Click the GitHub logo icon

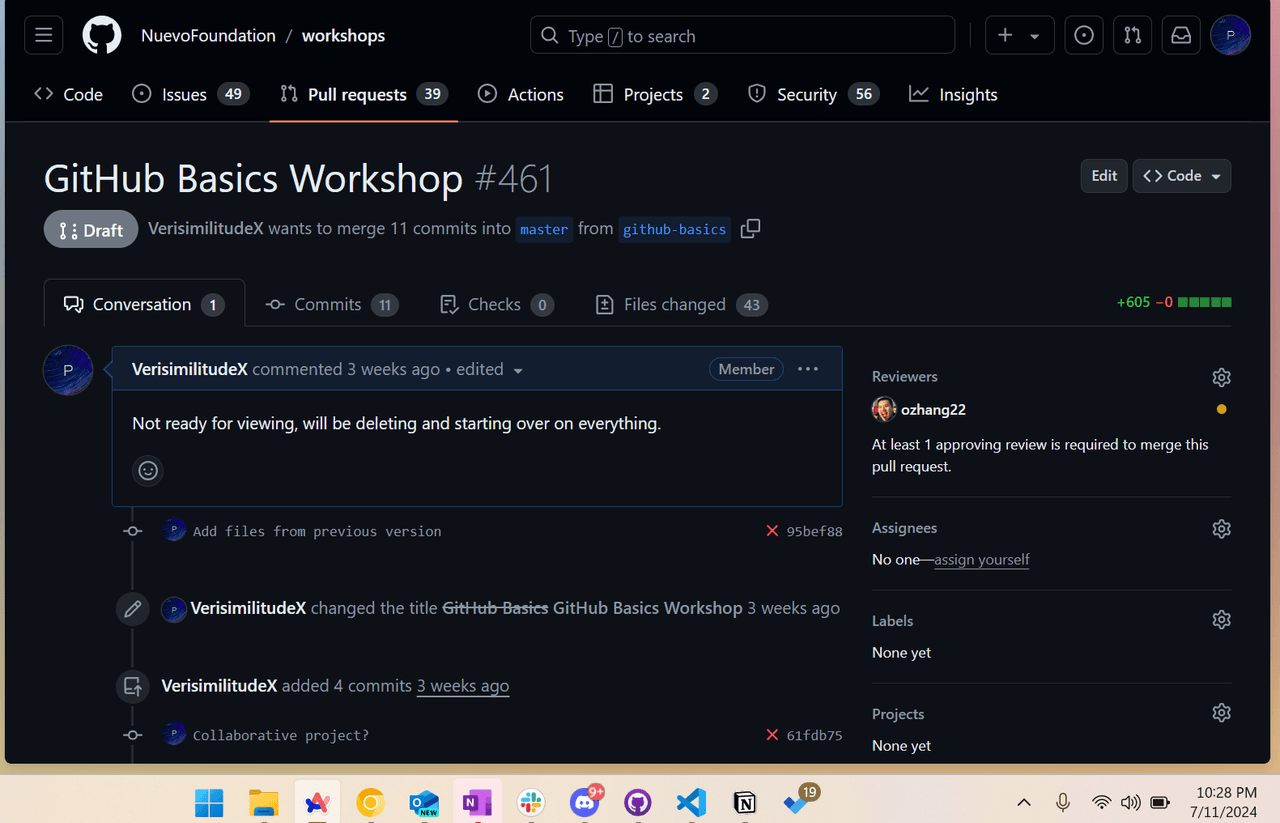point(101,36)
